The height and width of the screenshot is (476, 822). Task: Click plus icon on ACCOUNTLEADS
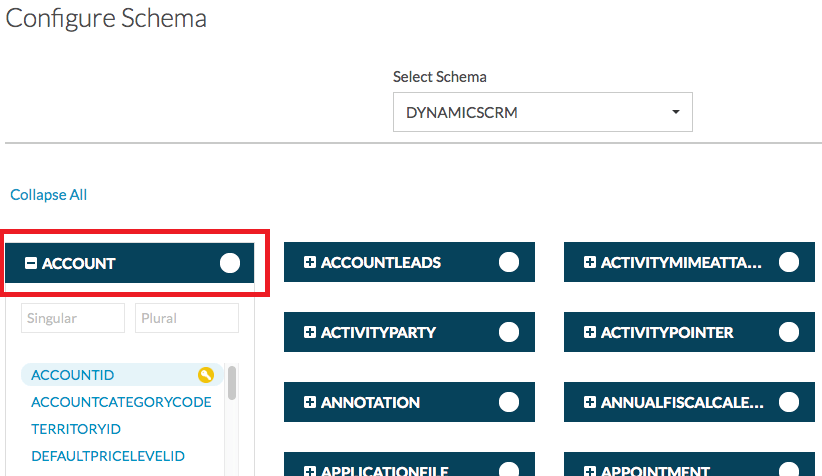pyautogui.click(x=310, y=263)
